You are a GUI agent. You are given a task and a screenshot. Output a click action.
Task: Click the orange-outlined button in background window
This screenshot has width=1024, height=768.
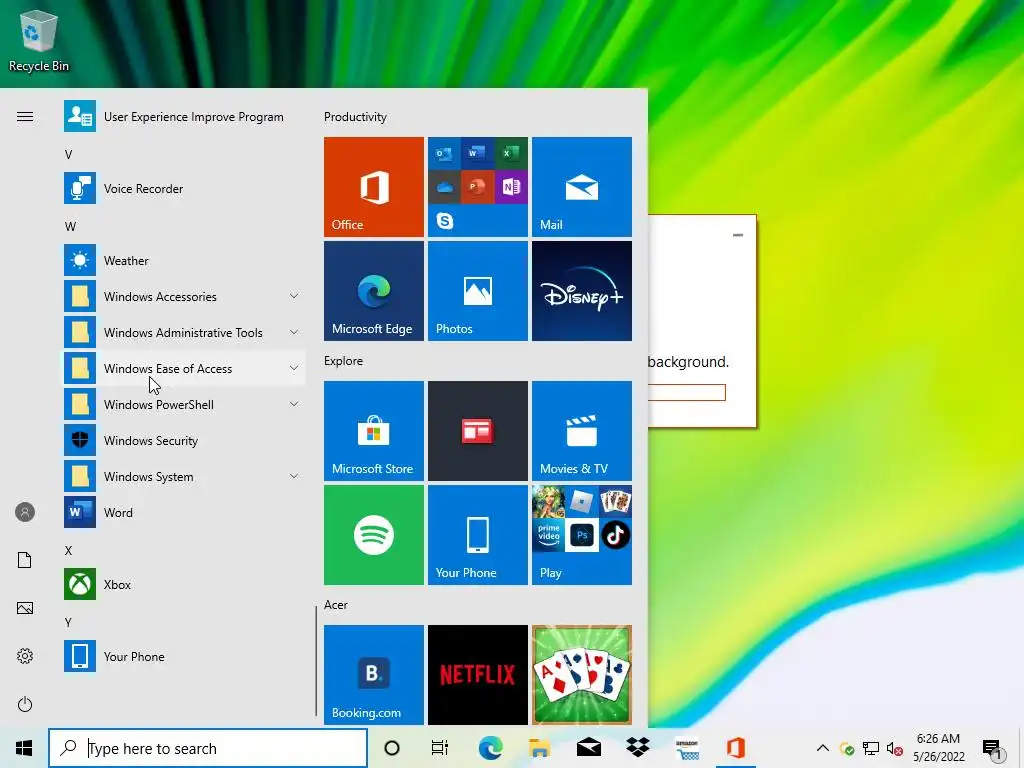click(686, 392)
